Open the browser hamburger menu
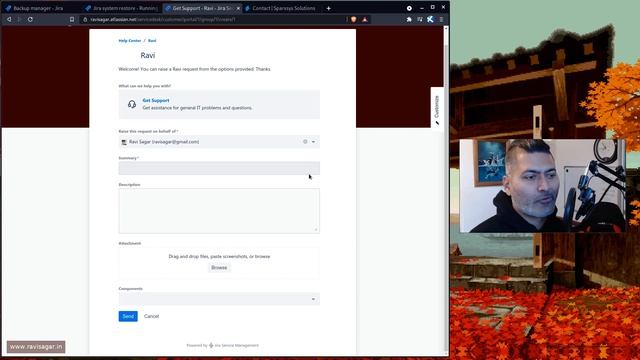Viewport: 640px width, 360px height. click(441, 19)
